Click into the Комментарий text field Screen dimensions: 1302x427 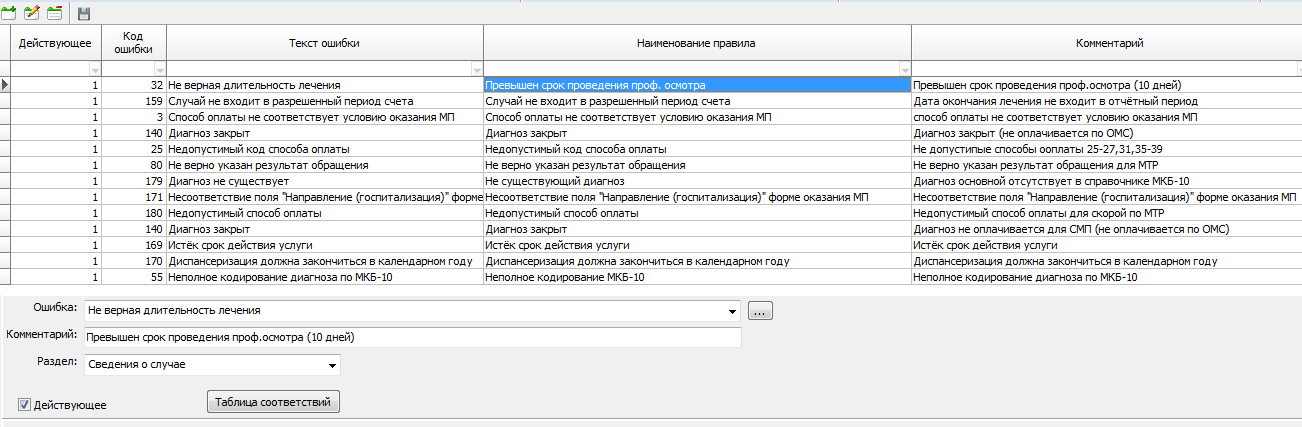[412, 337]
